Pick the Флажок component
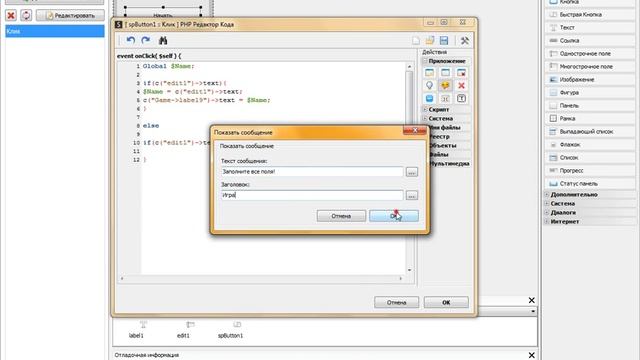This screenshot has width=640, height=360. pos(590,144)
